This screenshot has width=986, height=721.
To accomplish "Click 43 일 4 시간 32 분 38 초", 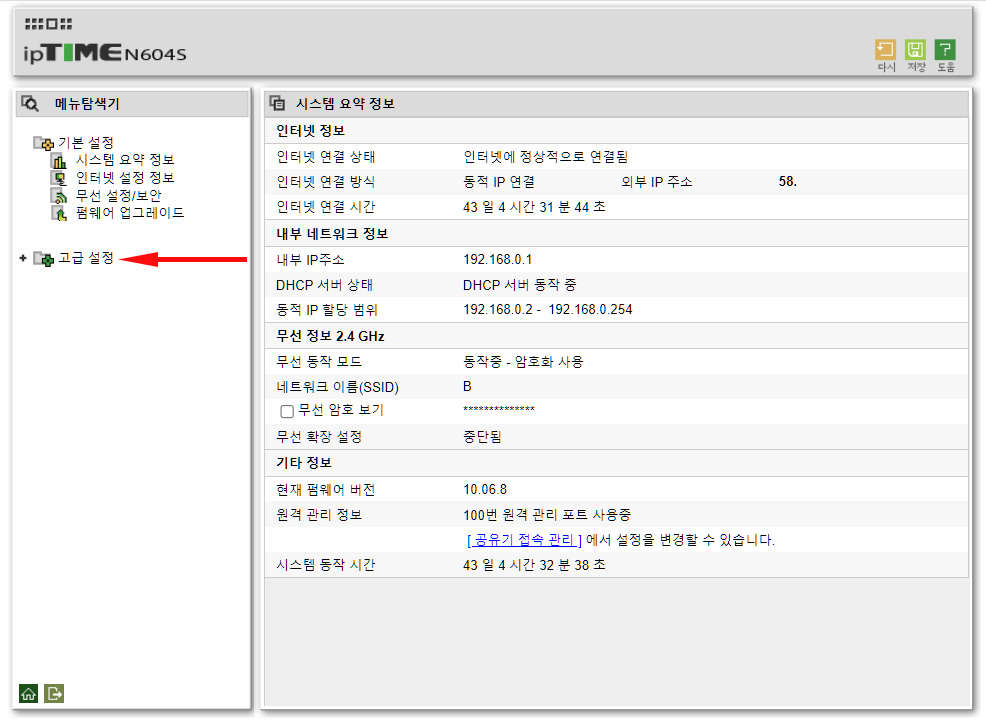I will pyautogui.click(x=534, y=565).
